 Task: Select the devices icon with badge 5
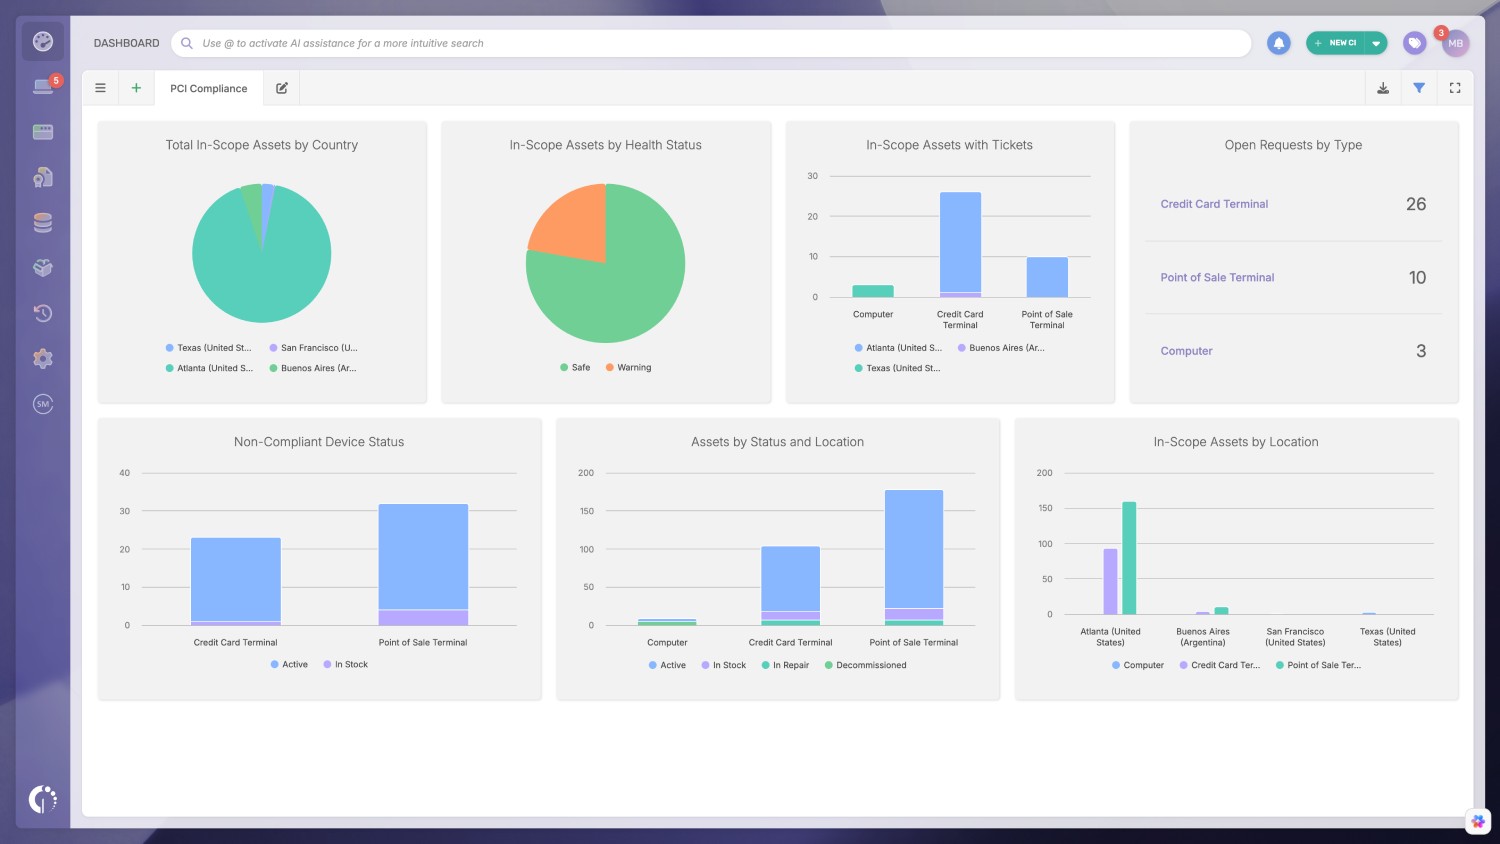42,86
